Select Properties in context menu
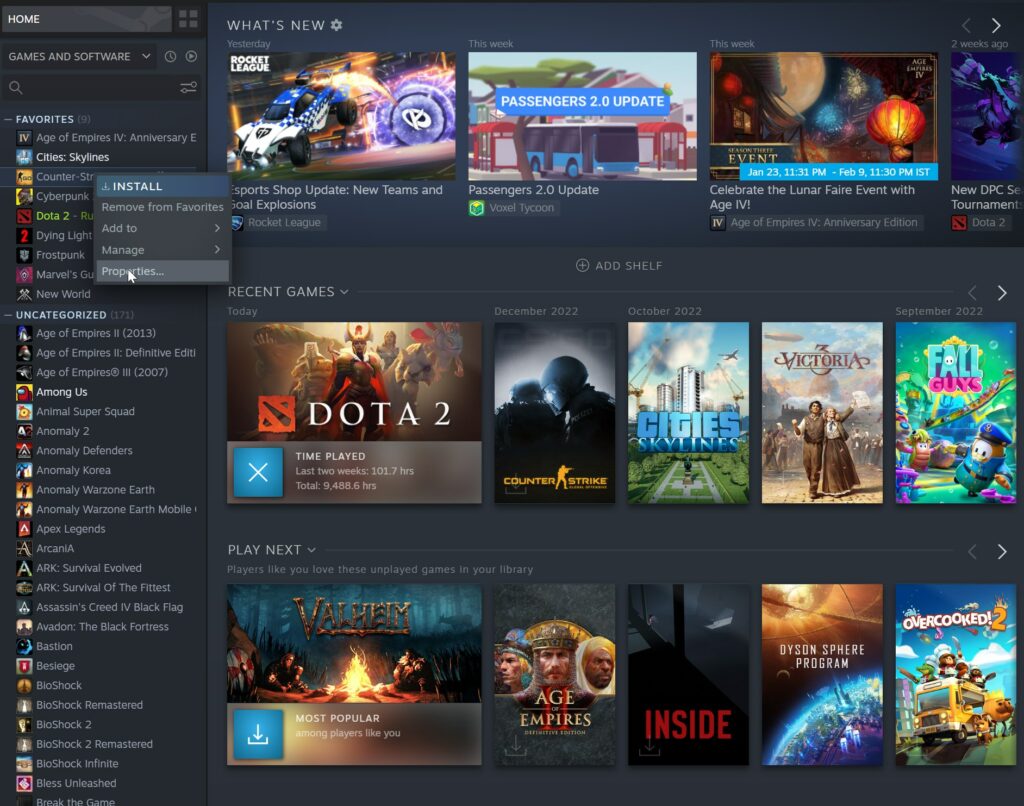 pyautogui.click(x=132, y=271)
